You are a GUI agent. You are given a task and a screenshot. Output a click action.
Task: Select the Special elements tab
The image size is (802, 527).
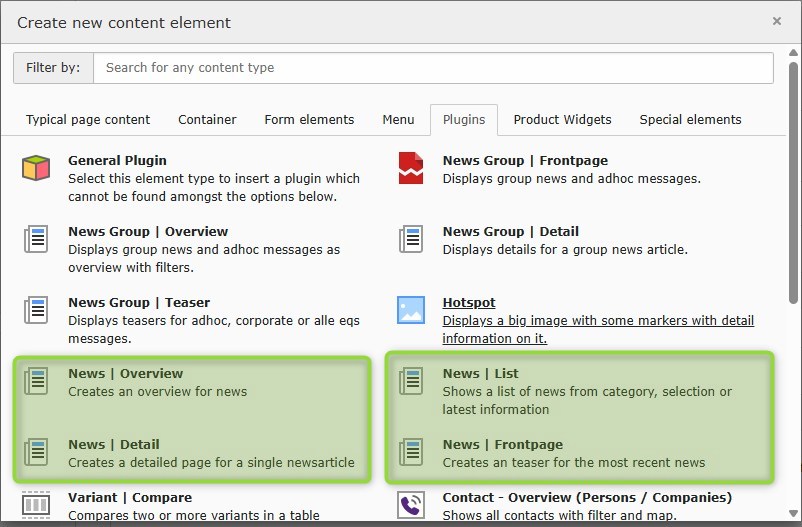(x=690, y=120)
